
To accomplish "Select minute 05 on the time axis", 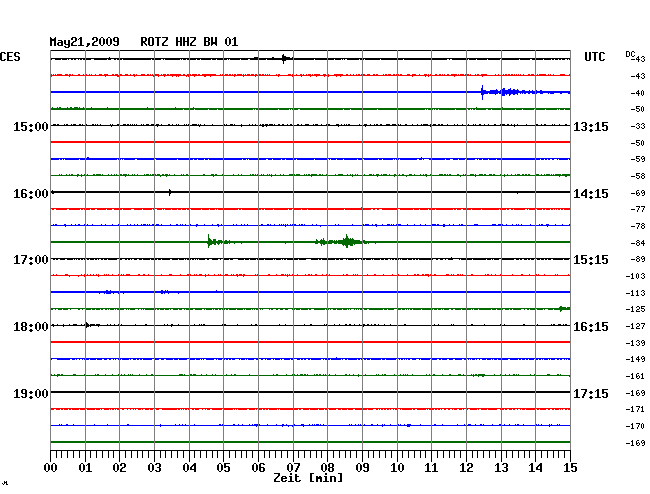I will pyautogui.click(x=223, y=467).
